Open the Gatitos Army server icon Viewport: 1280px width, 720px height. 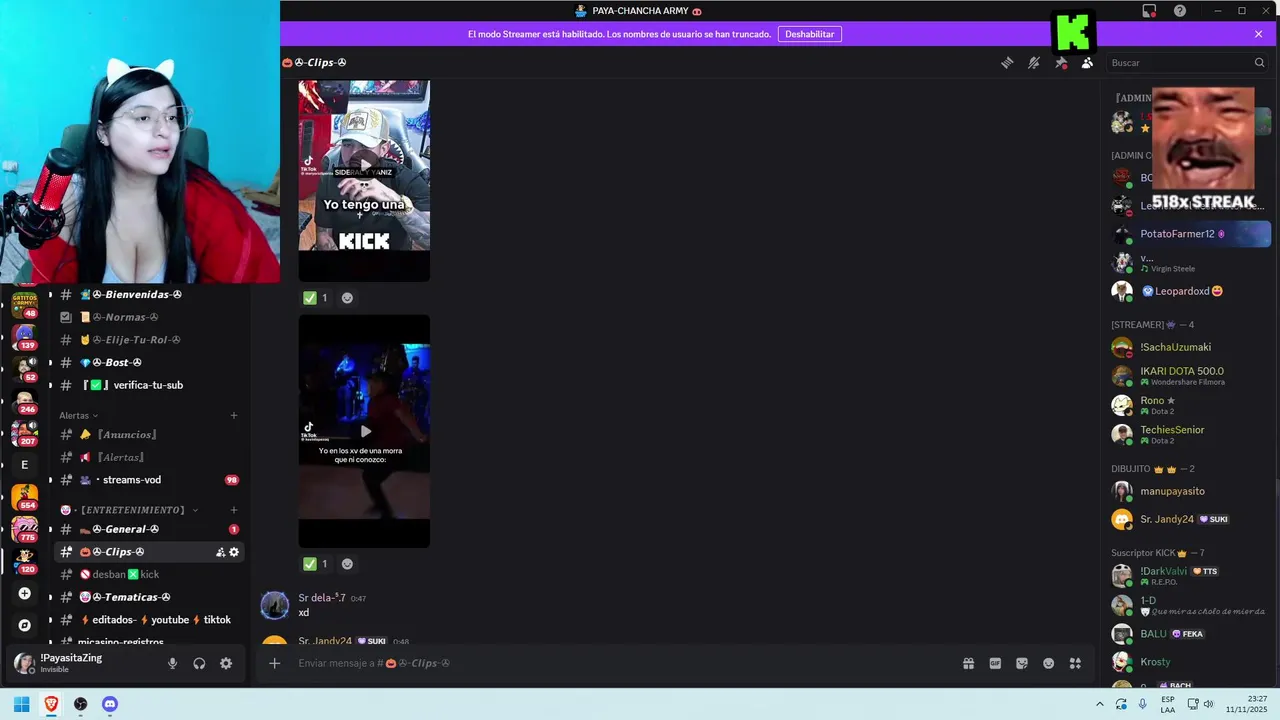point(25,303)
